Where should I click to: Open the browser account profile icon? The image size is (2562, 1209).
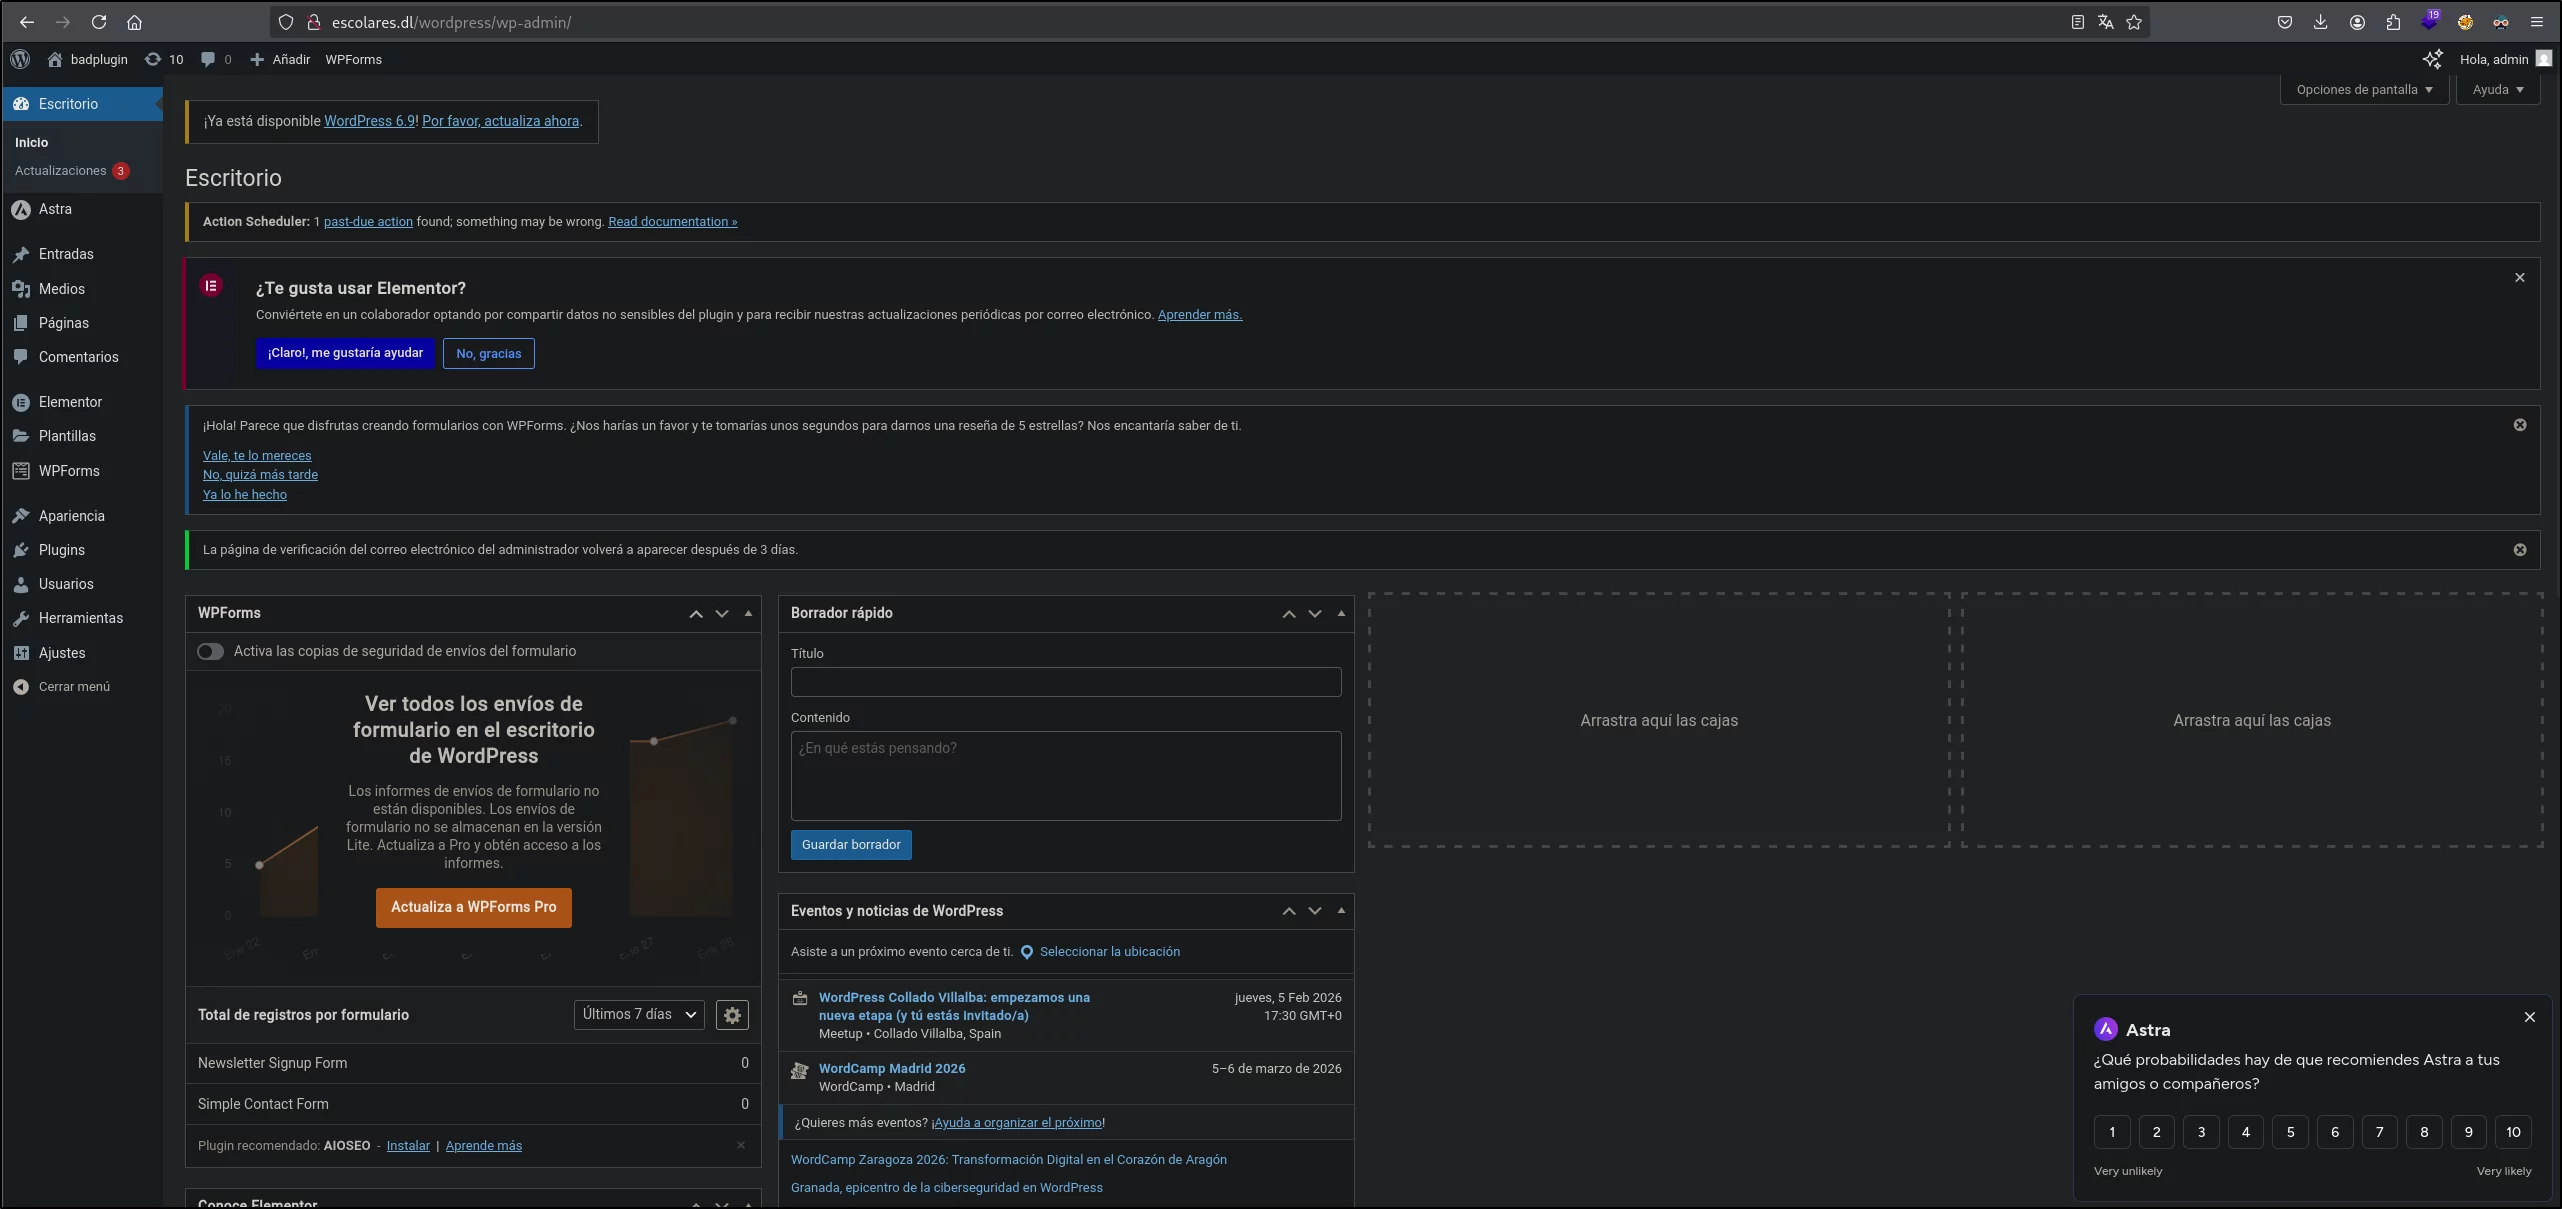[x=2357, y=22]
